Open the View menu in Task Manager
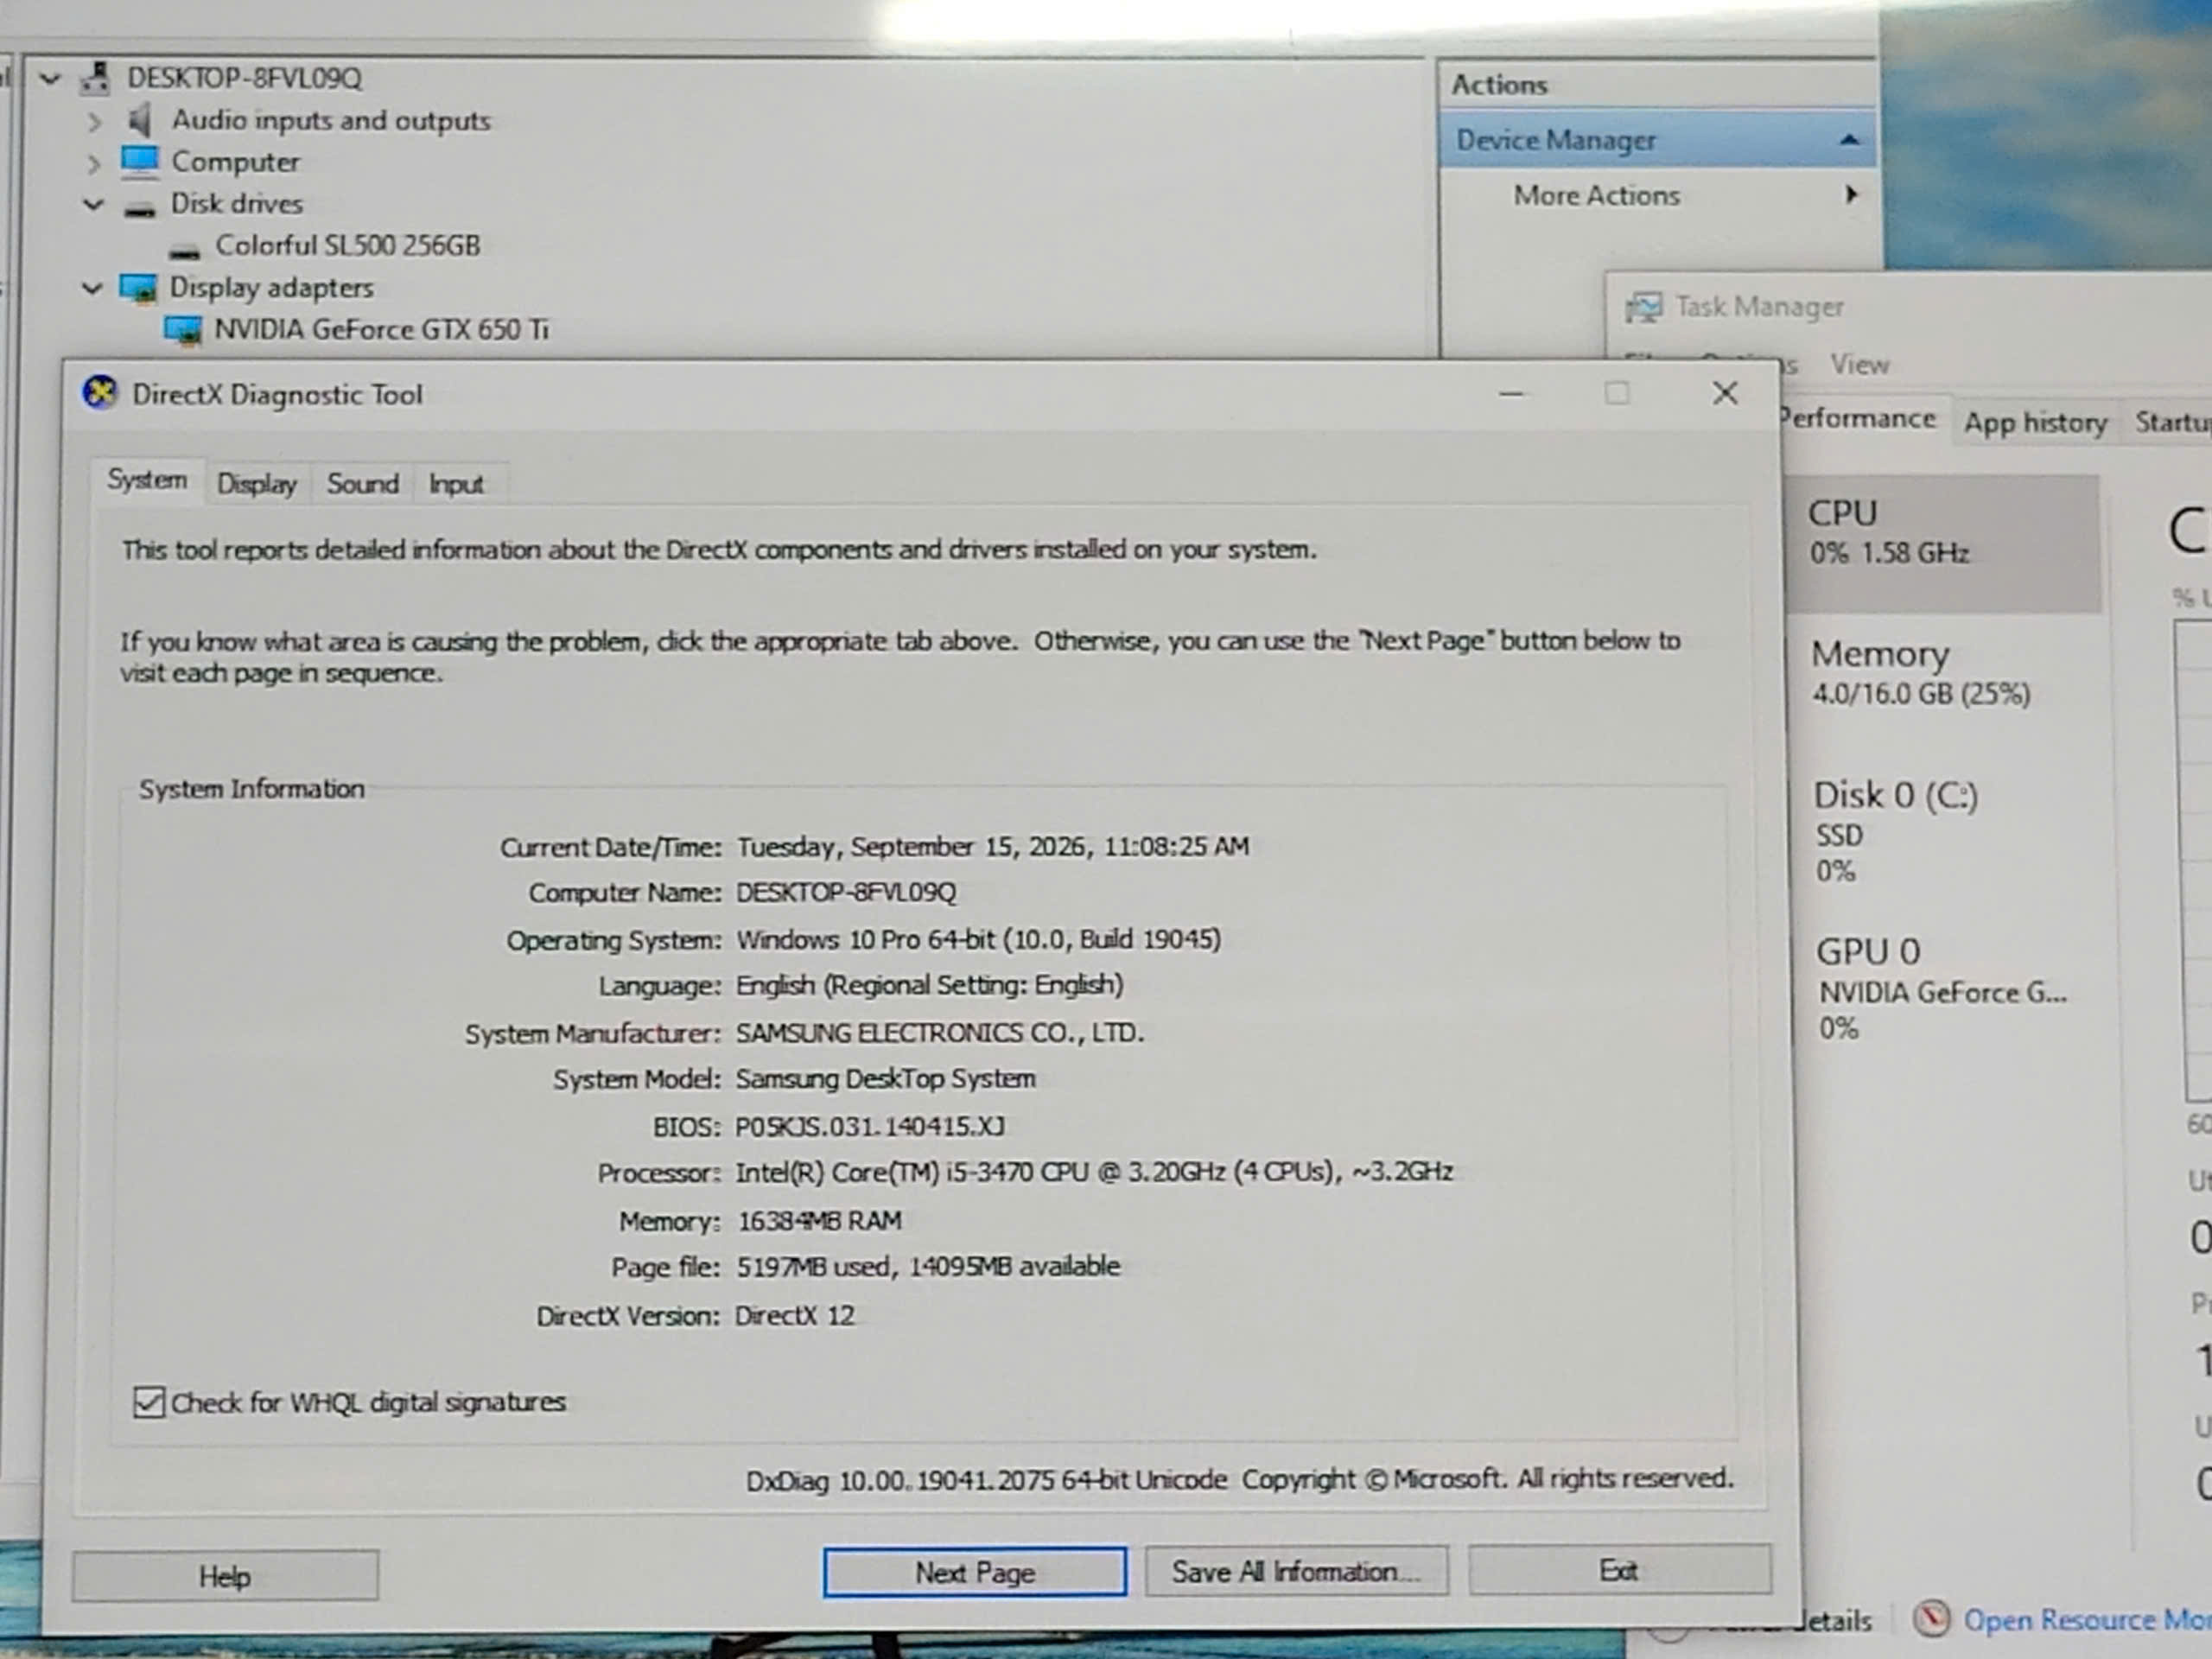 pyautogui.click(x=1860, y=364)
